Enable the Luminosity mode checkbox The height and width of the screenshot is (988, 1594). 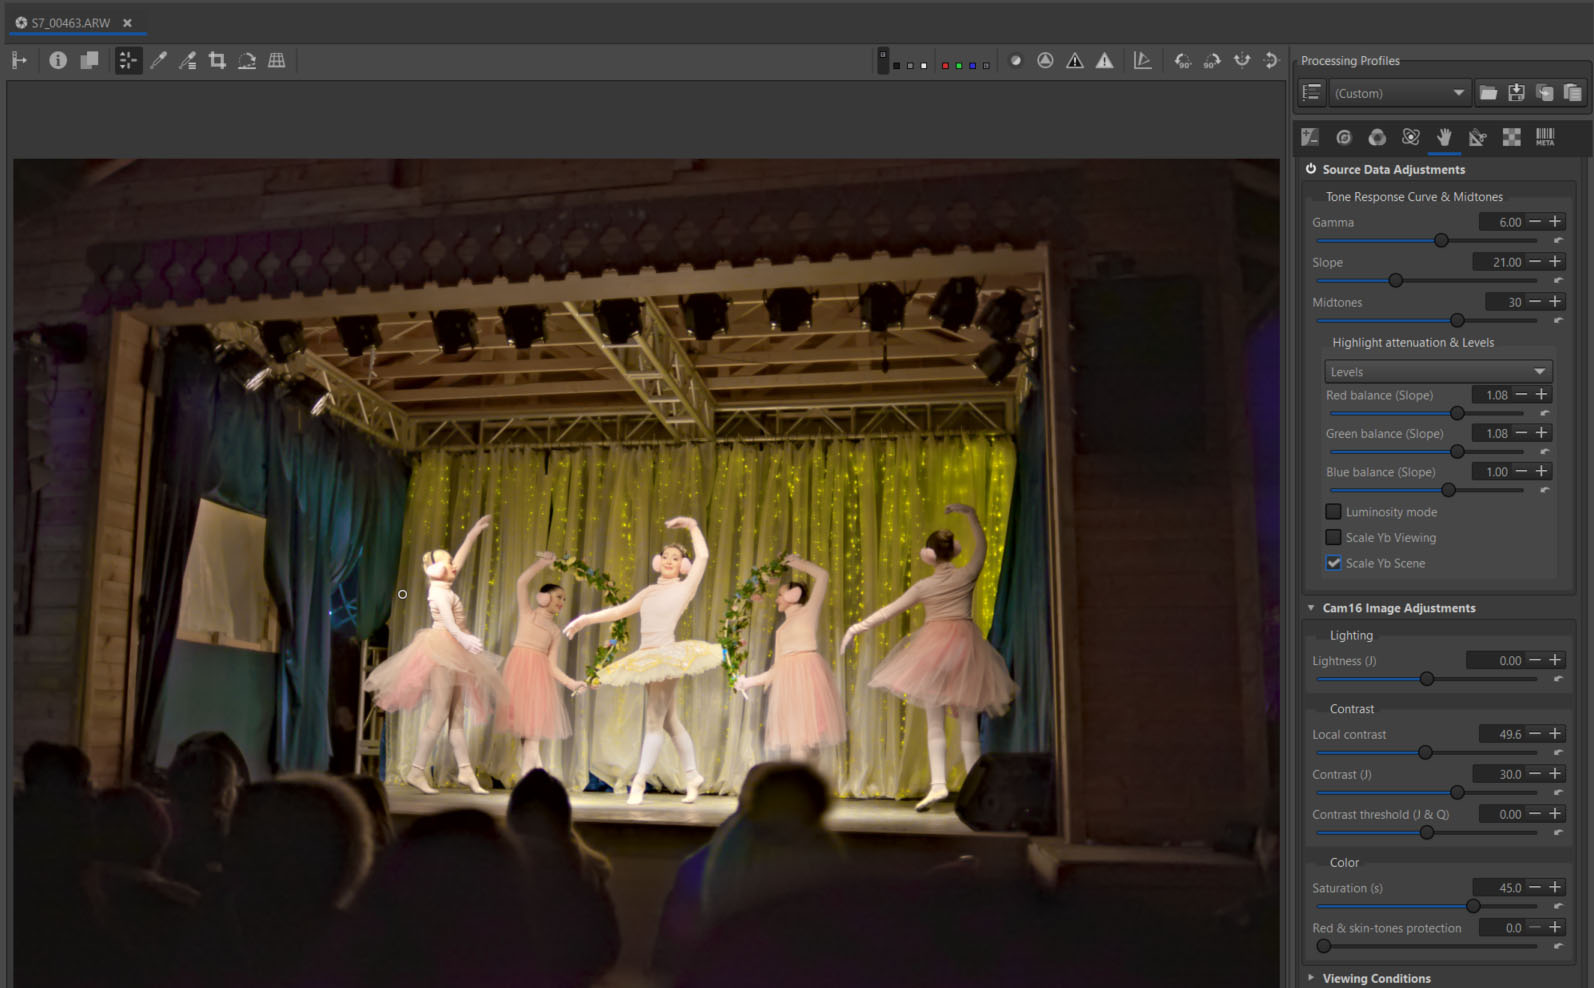(1333, 512)
